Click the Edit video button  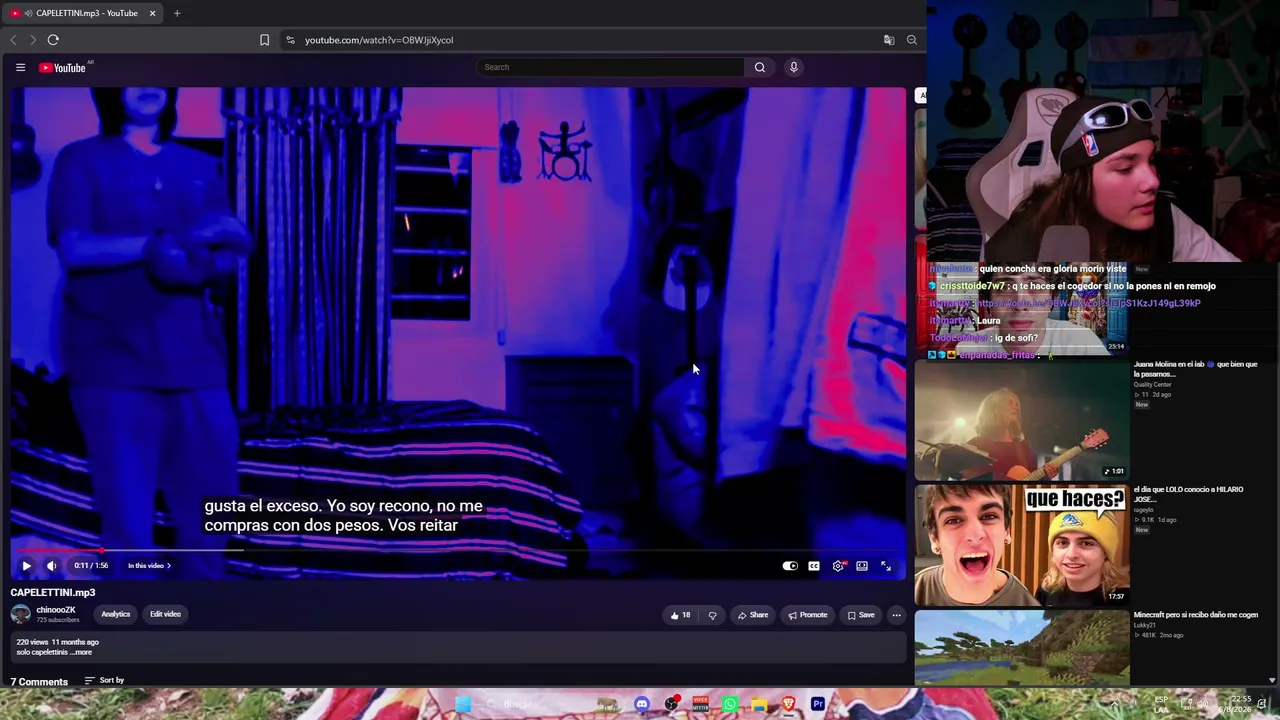point(165,614)
